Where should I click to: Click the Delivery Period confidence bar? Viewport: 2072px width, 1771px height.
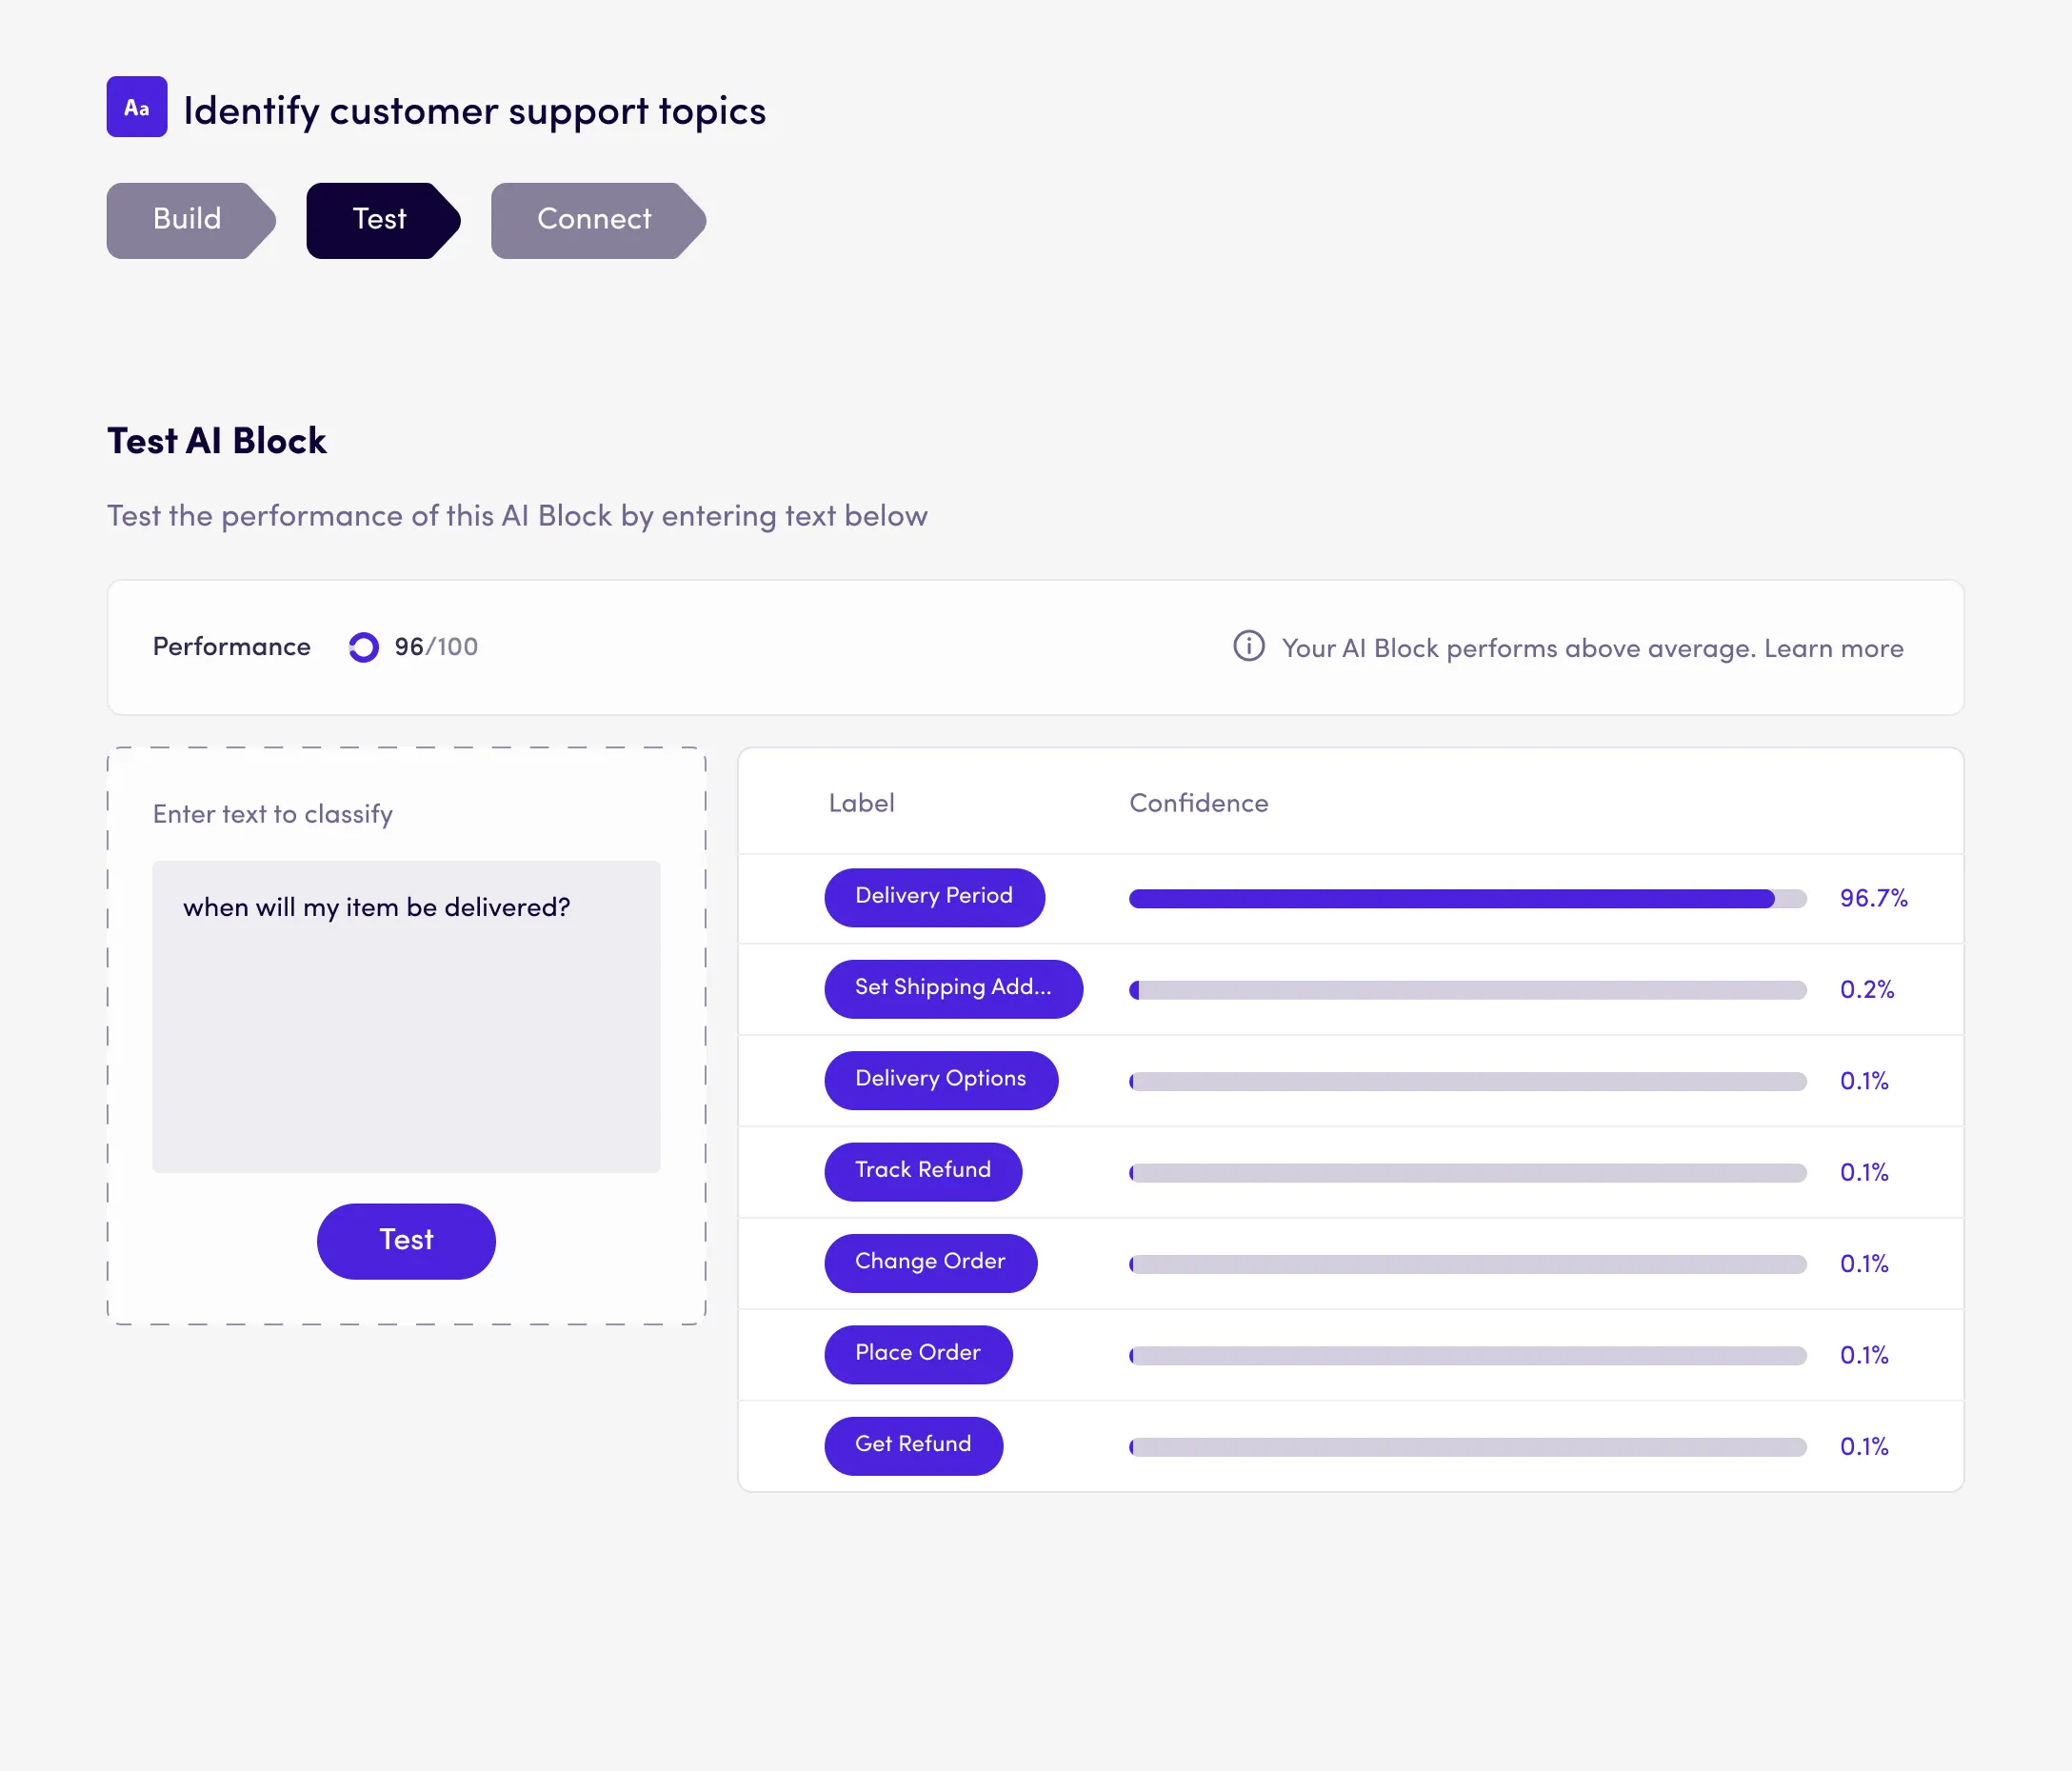[x=1465, y=898]
